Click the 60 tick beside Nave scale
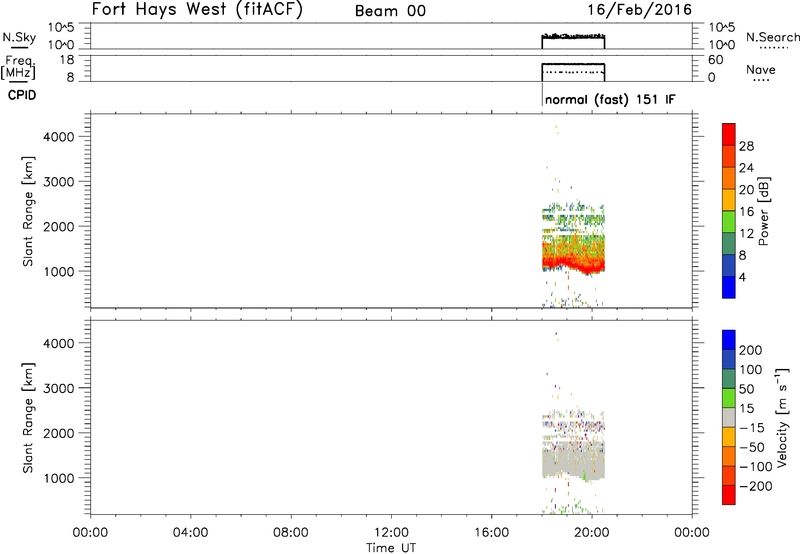Viewport: 800px width, 554px height. (716, 60)
